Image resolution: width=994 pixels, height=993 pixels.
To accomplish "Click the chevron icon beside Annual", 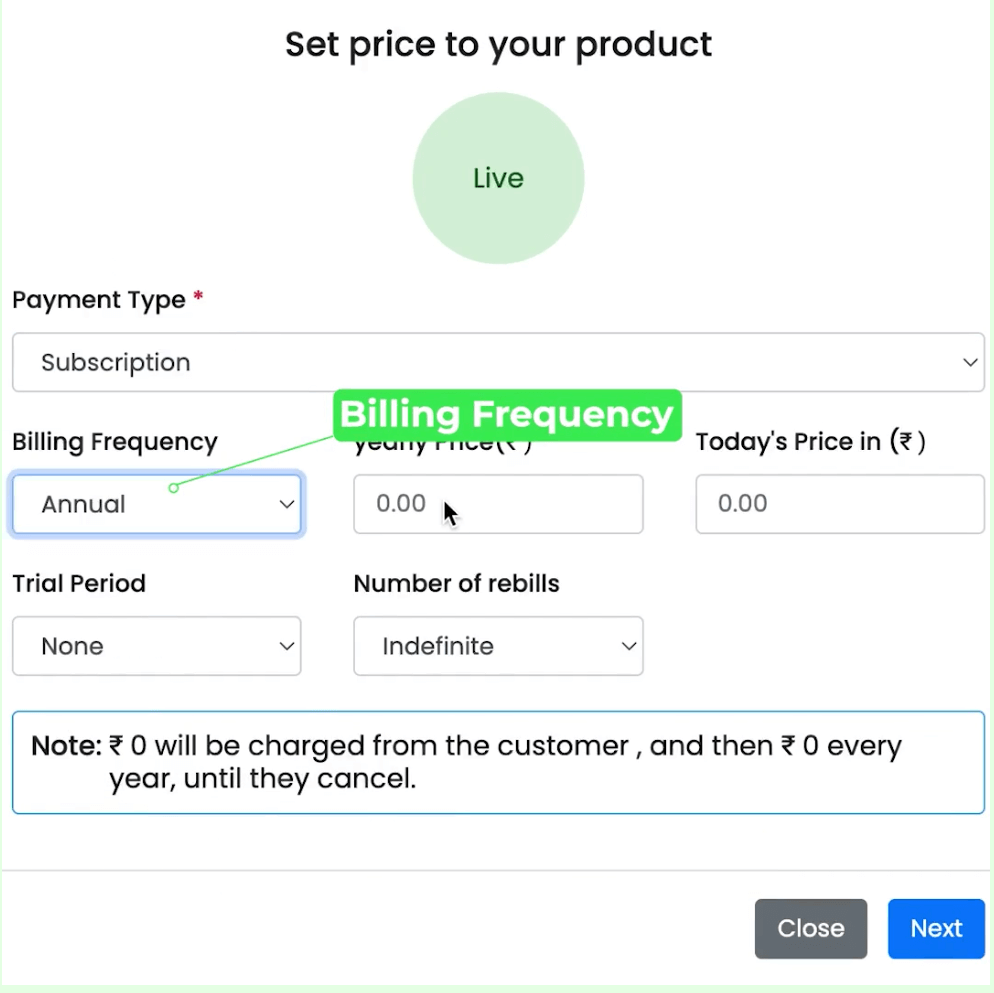I will tap(287, 504).
